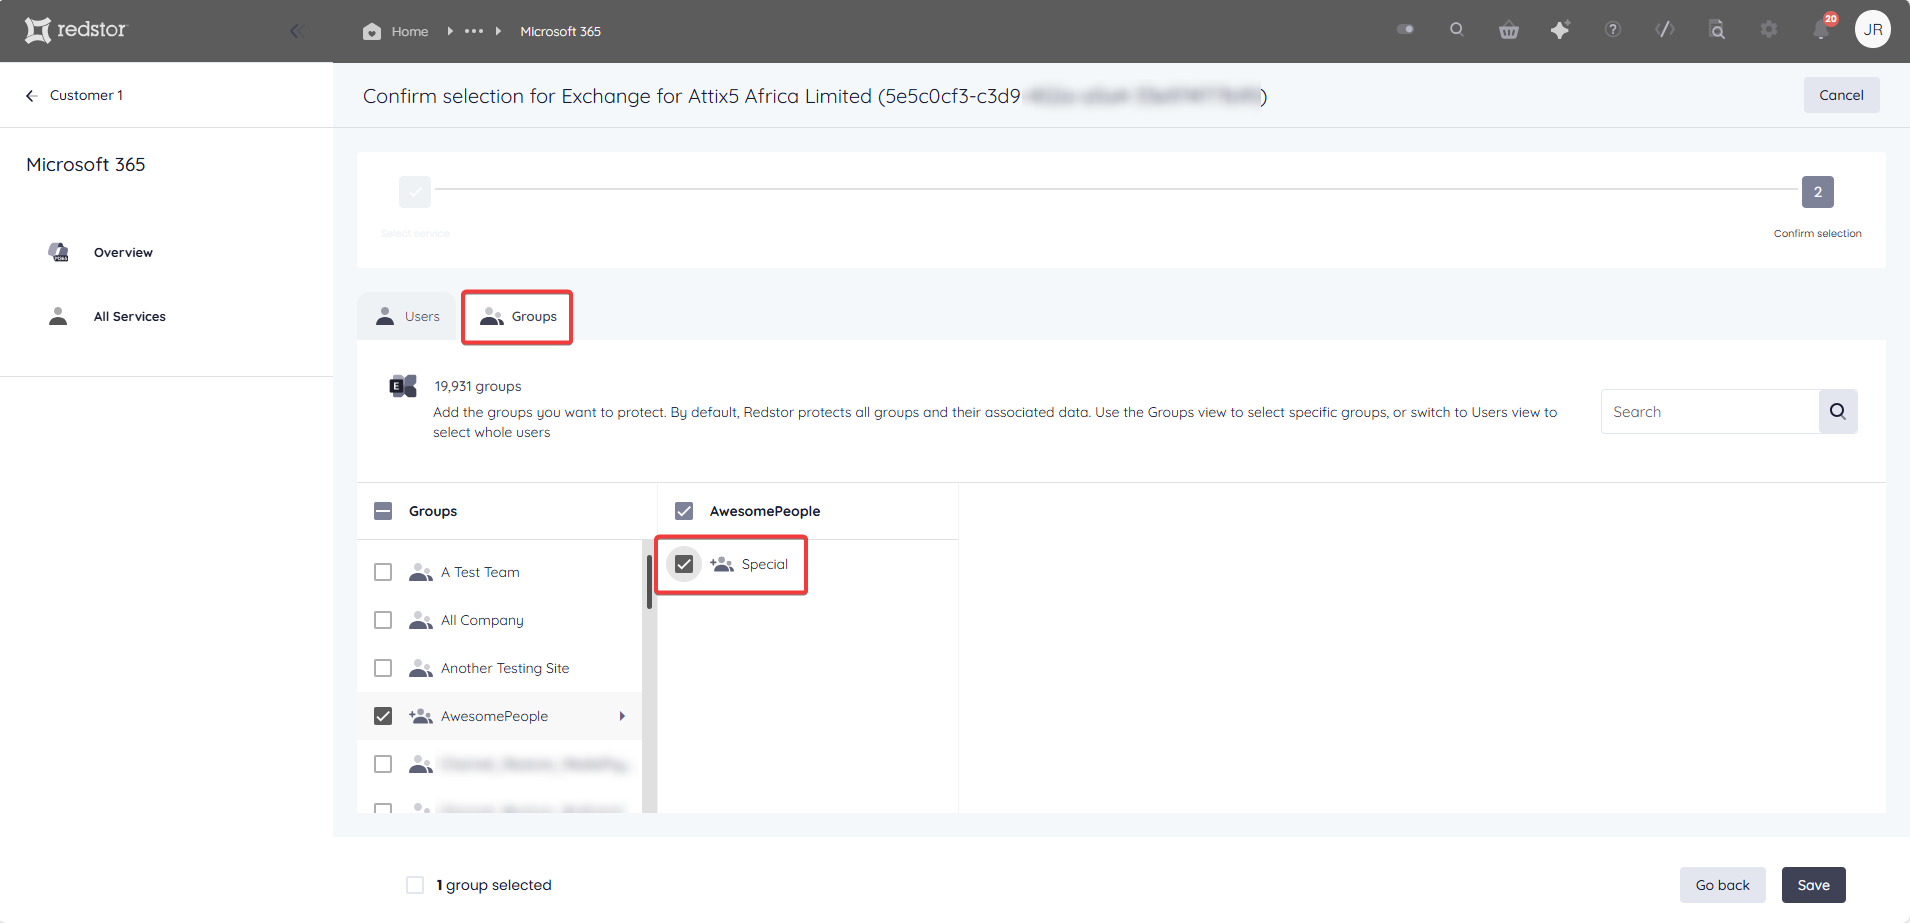
Task: Click the Exchange service icon
Action: [x=403, y=386]
